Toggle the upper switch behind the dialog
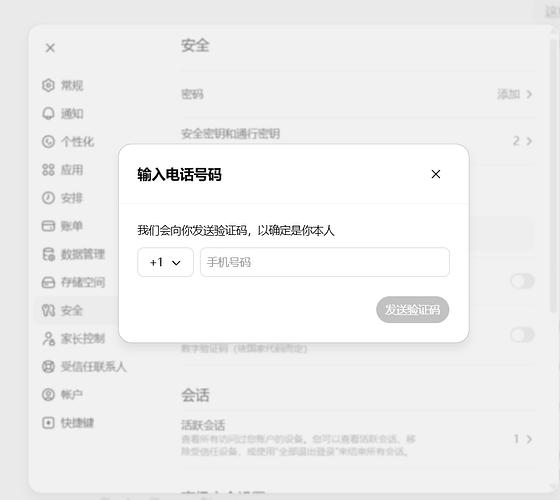Viewport: 560px width, 500px height. click(x=522, y=281)
